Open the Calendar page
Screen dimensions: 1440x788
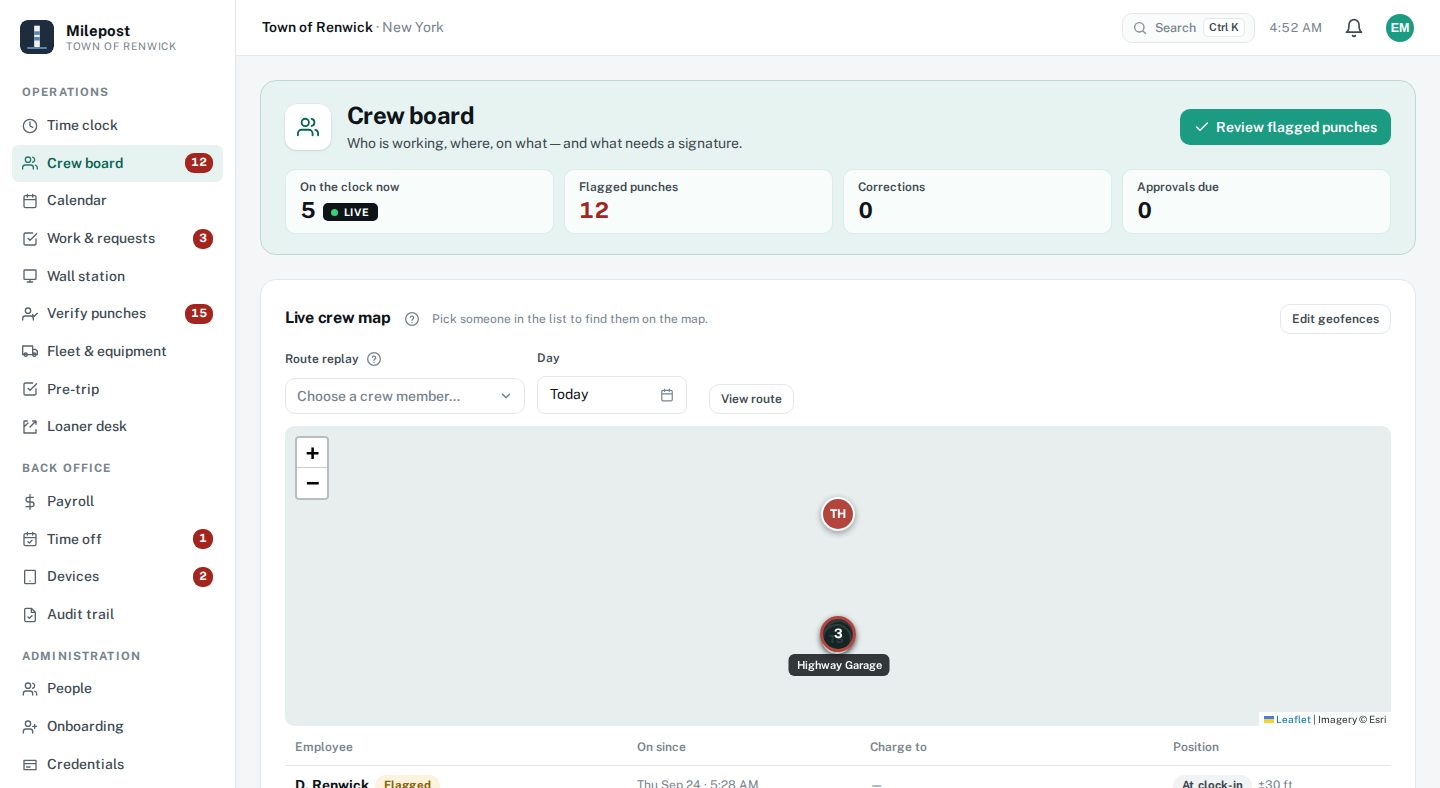click(117, 200)
